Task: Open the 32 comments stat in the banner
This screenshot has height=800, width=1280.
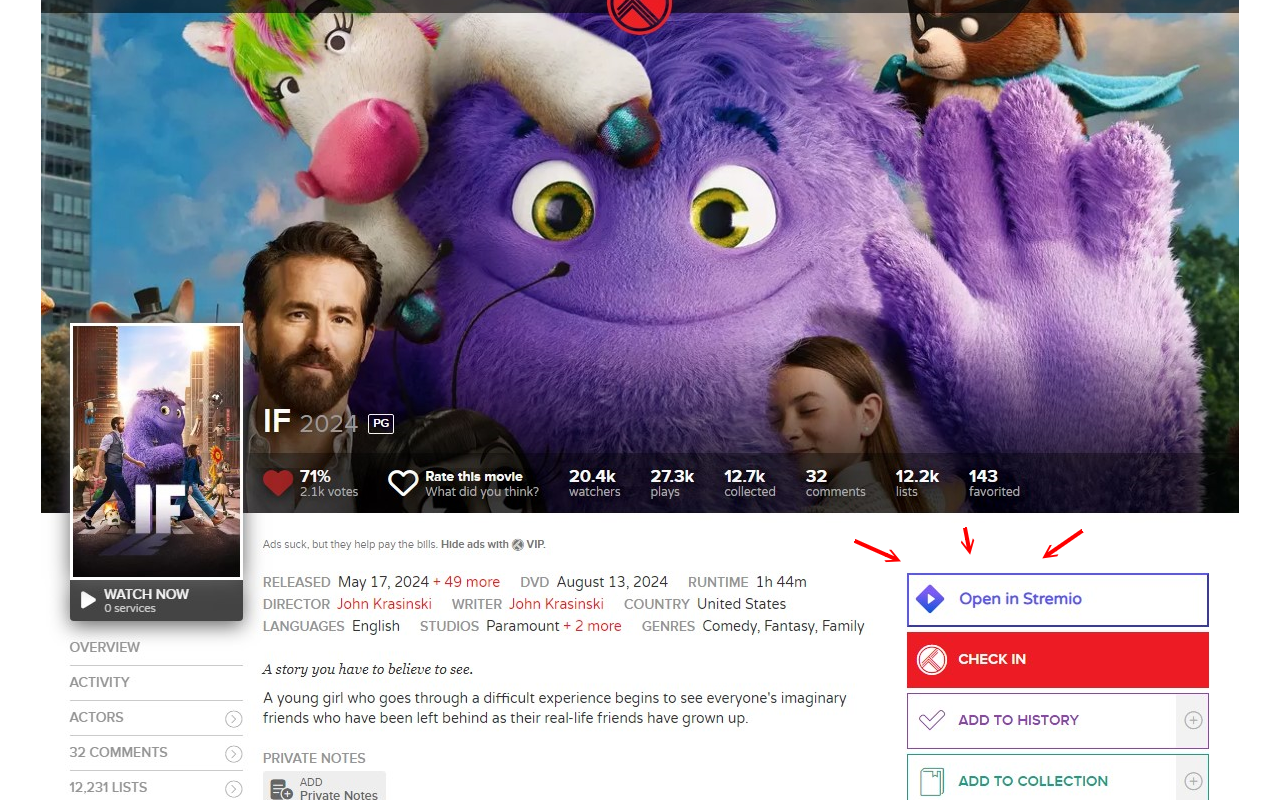Action: 835,483
